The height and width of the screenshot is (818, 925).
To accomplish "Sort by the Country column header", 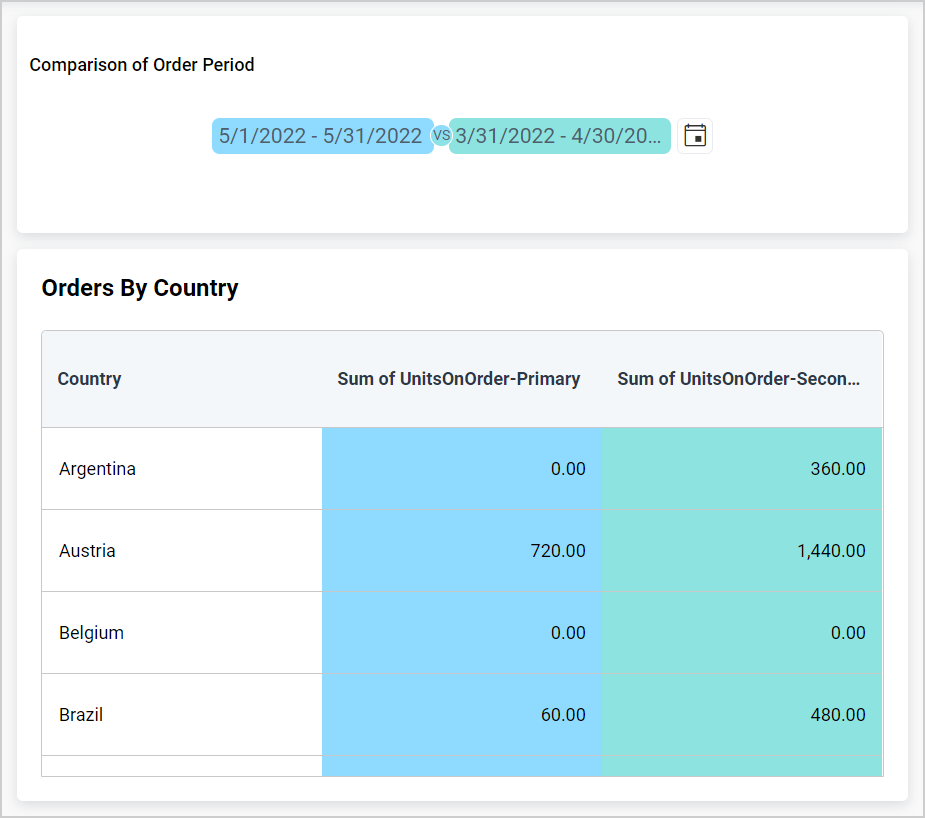I will tap(90, 379).
